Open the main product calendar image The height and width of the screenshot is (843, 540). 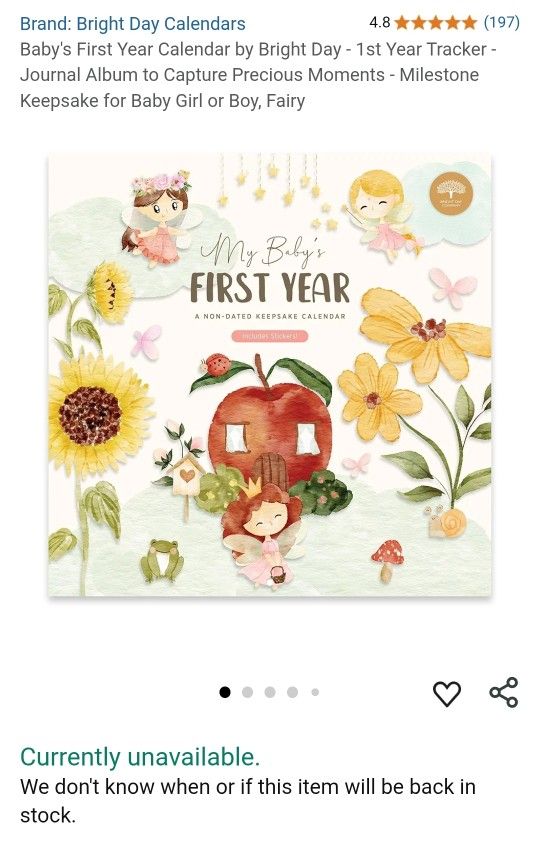[x=270, y=375]
